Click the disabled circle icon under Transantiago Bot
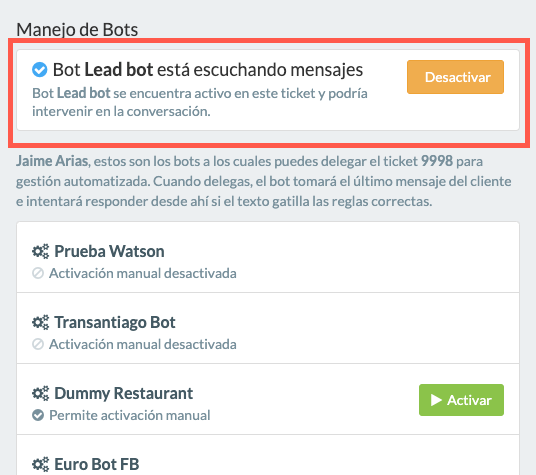 click(38, 344)
